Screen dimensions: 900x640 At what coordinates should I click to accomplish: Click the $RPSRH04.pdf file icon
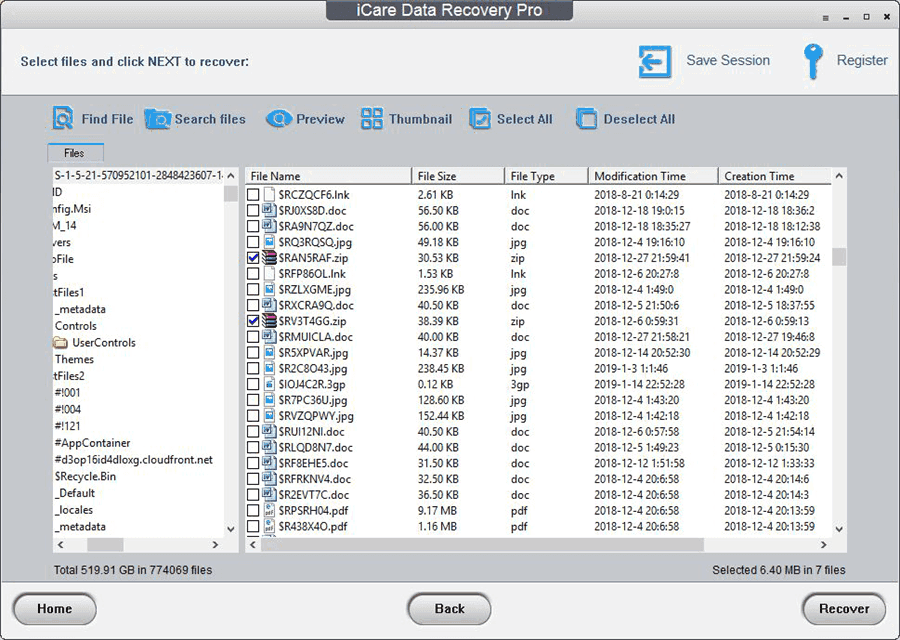pyautogui.click(x=269, y=510)
